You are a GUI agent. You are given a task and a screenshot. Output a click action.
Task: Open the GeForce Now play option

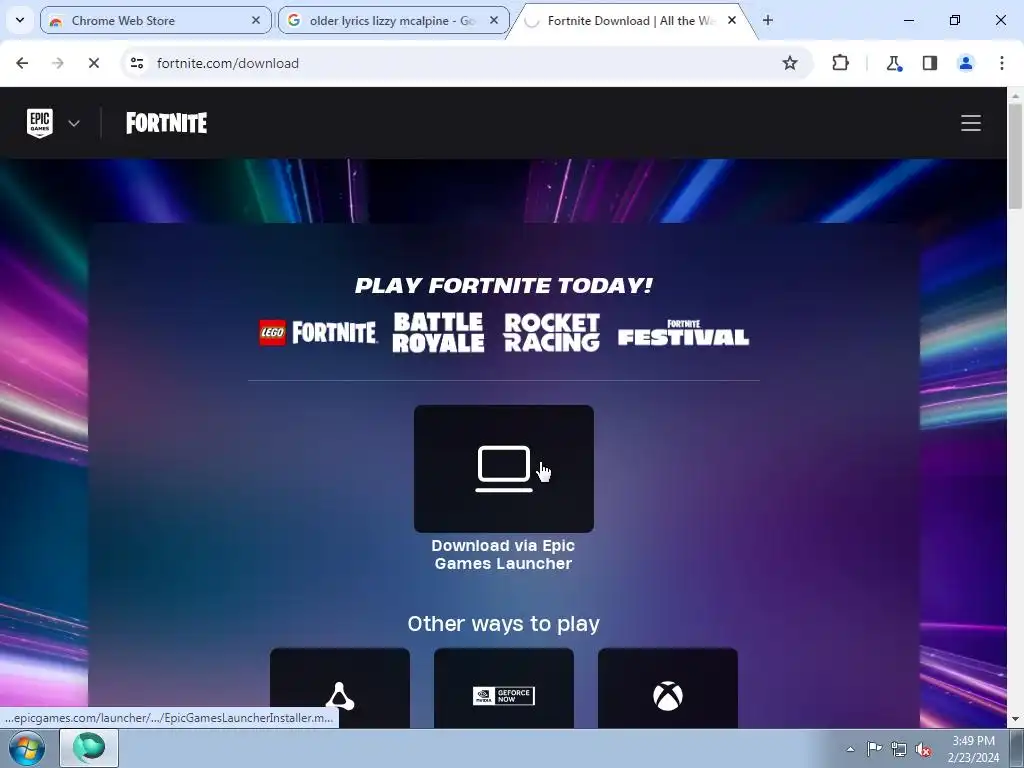pyautogui.click(x=504, y=688)
